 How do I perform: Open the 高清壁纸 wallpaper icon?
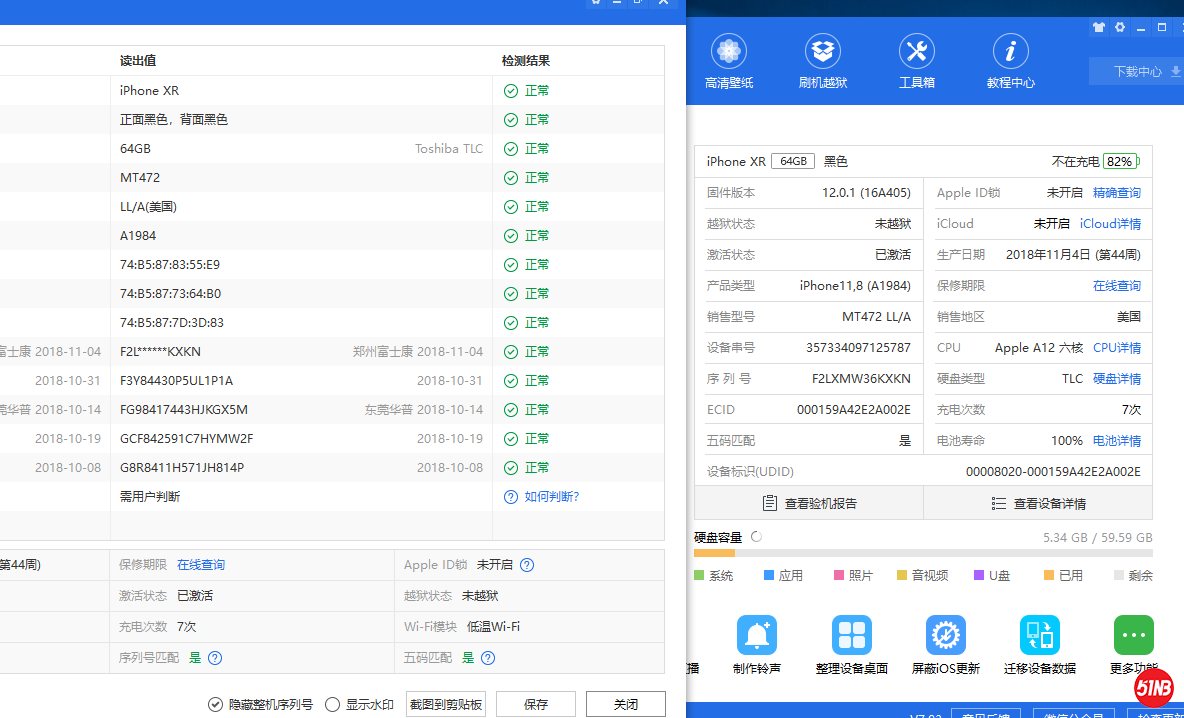(729, 52)
